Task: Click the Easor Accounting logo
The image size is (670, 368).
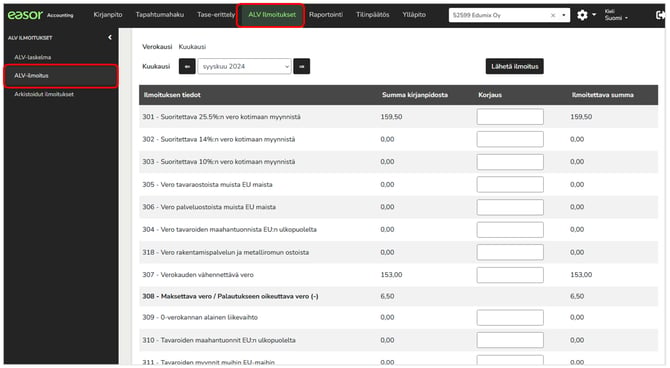Action: (x=40, y=15)
